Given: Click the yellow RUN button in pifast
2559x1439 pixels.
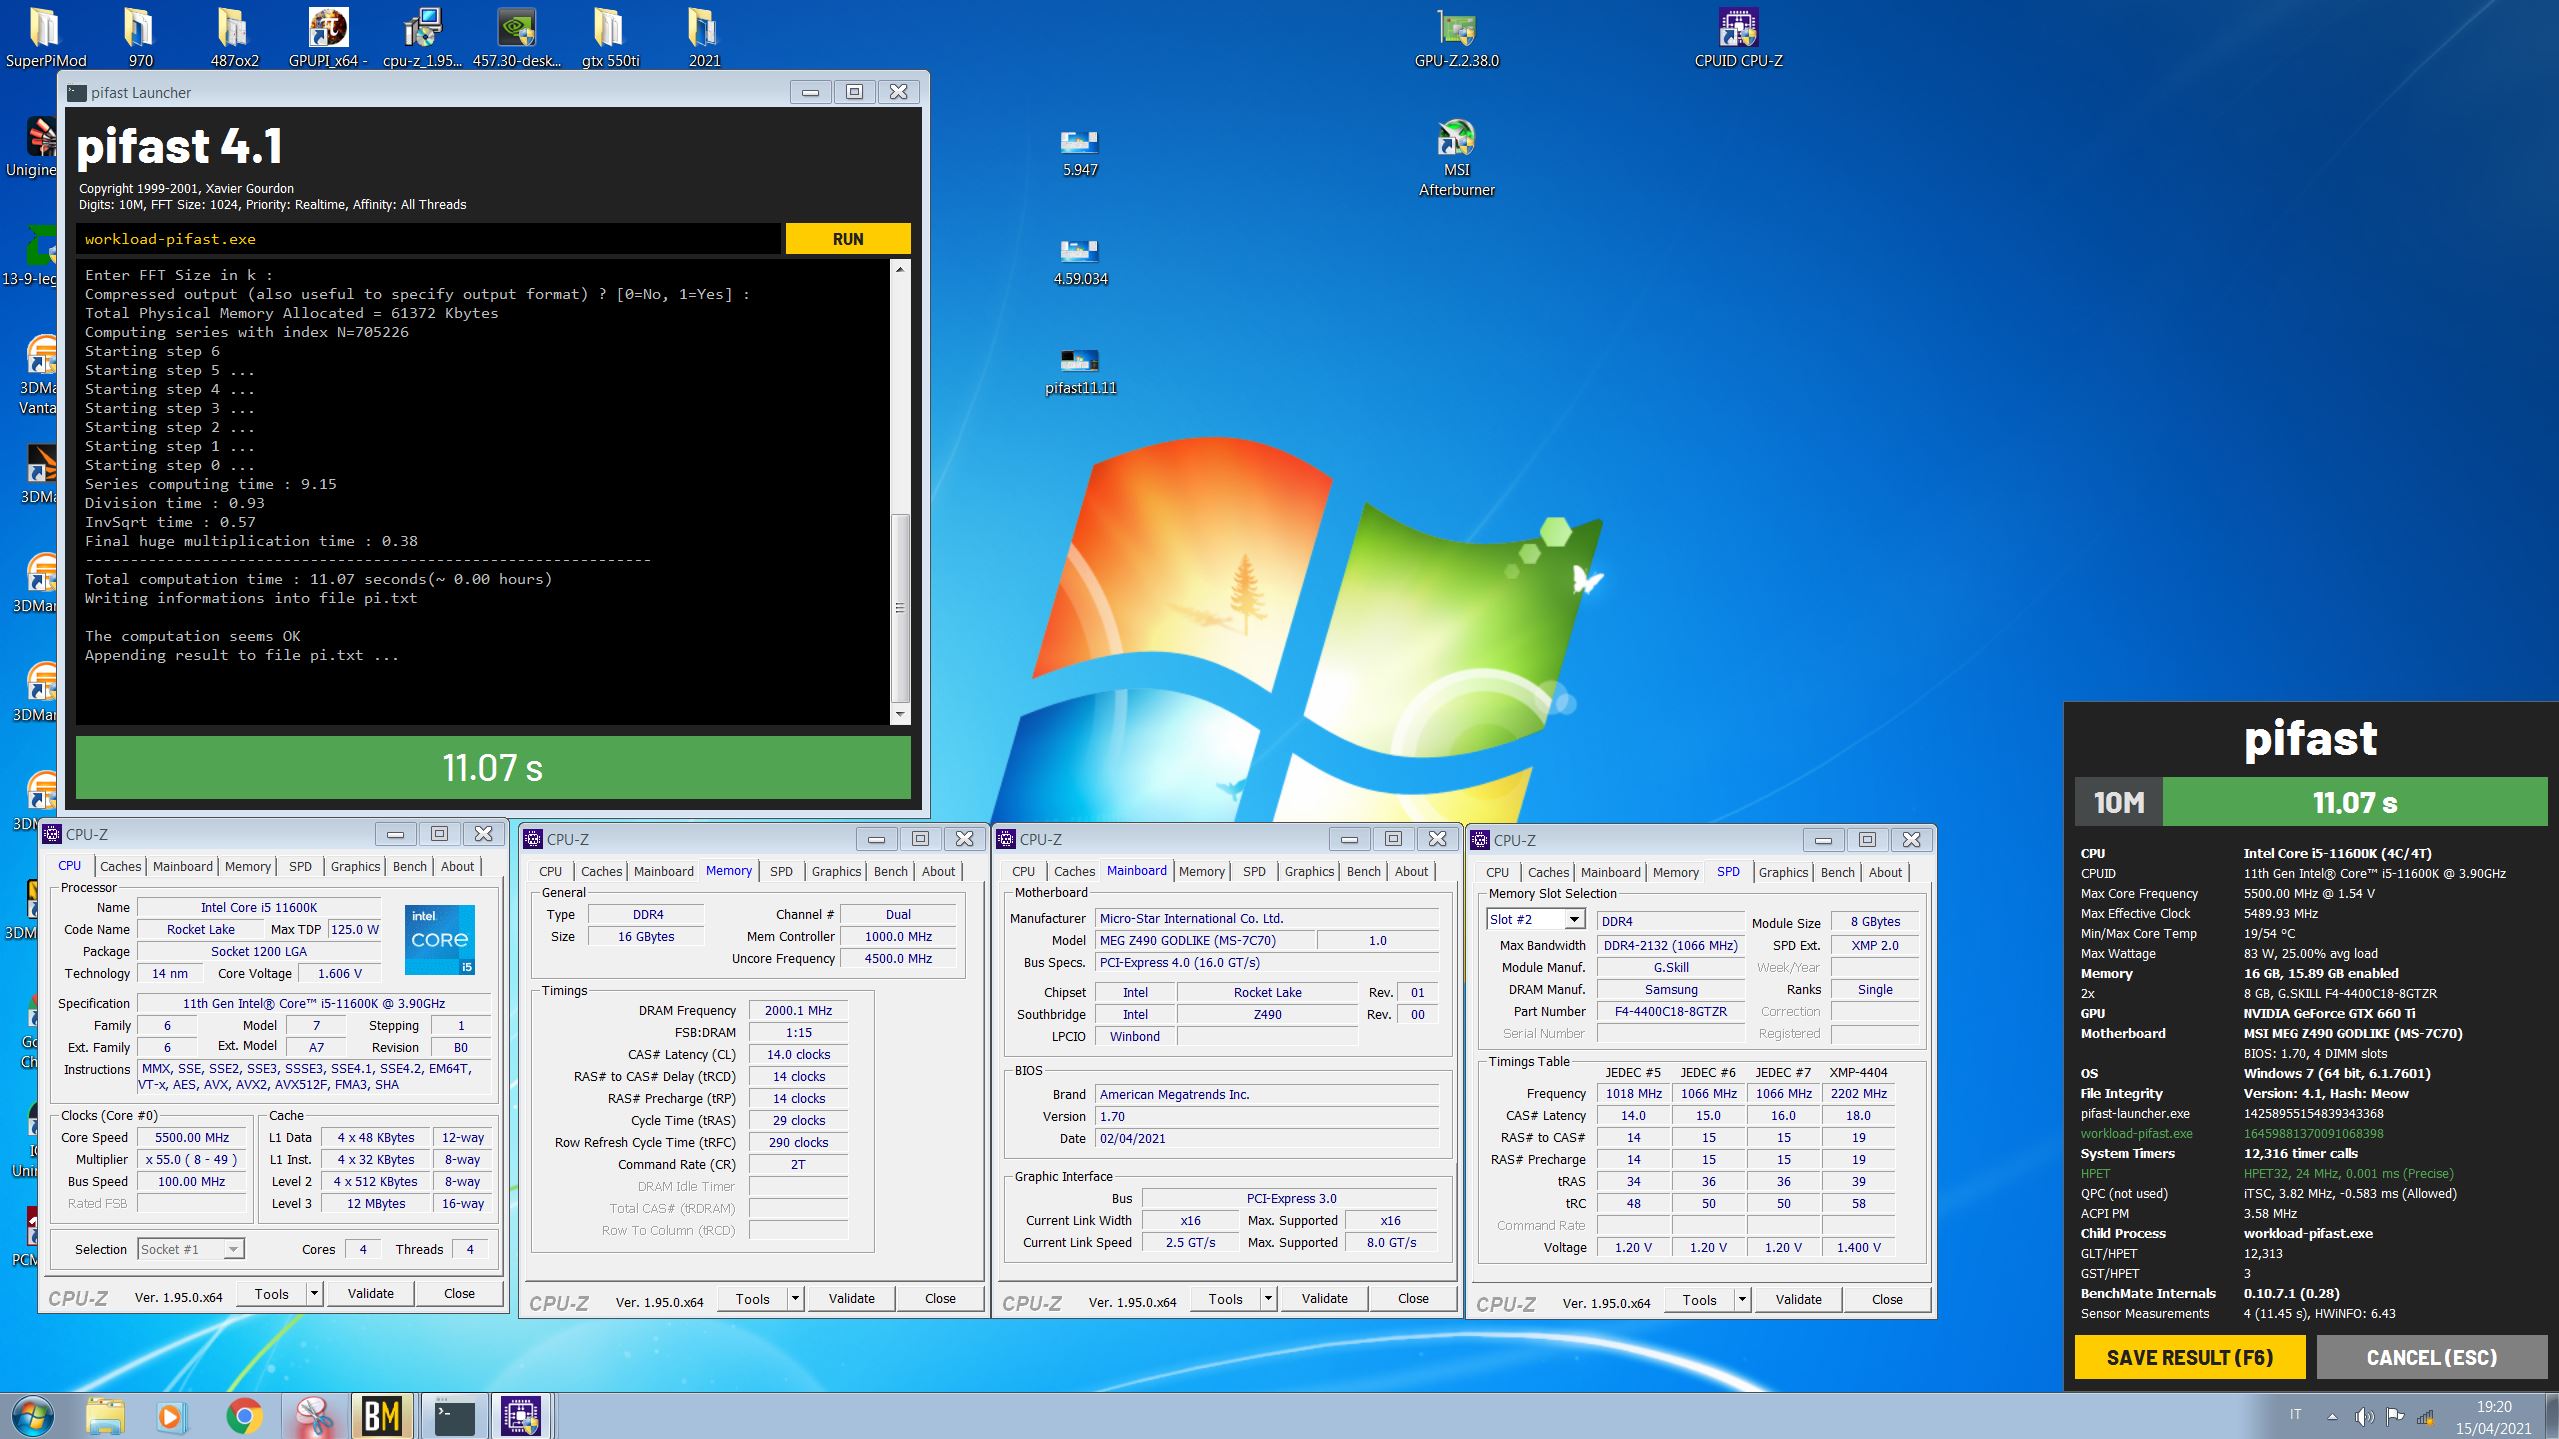Looking at the screenshot, I should (848, 239).
